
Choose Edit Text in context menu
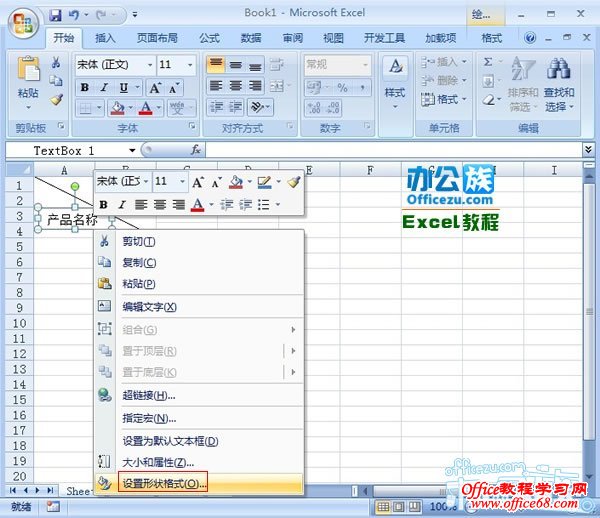[199, 307]
